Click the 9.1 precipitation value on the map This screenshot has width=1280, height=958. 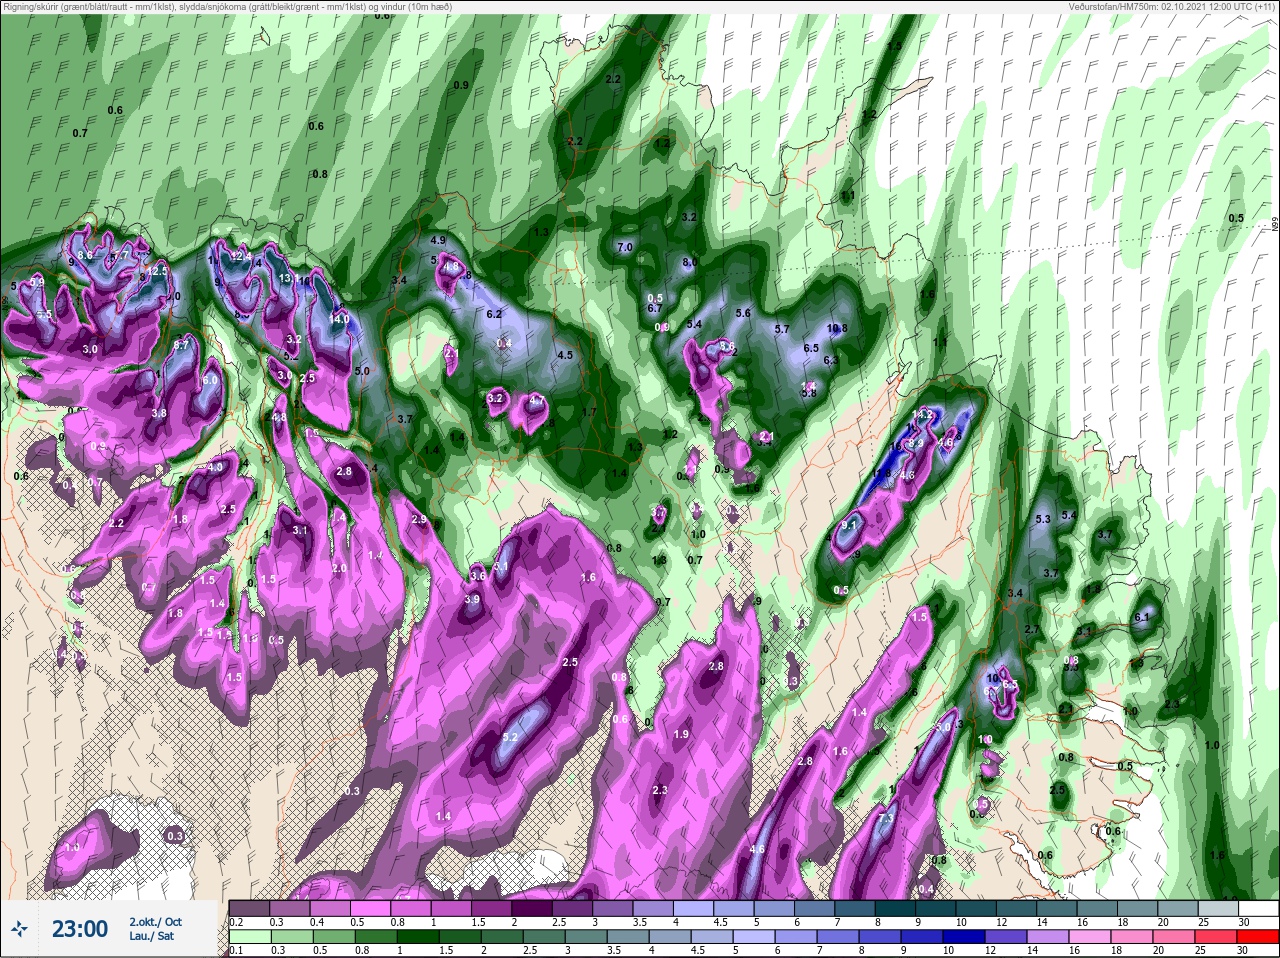point(849,524)
